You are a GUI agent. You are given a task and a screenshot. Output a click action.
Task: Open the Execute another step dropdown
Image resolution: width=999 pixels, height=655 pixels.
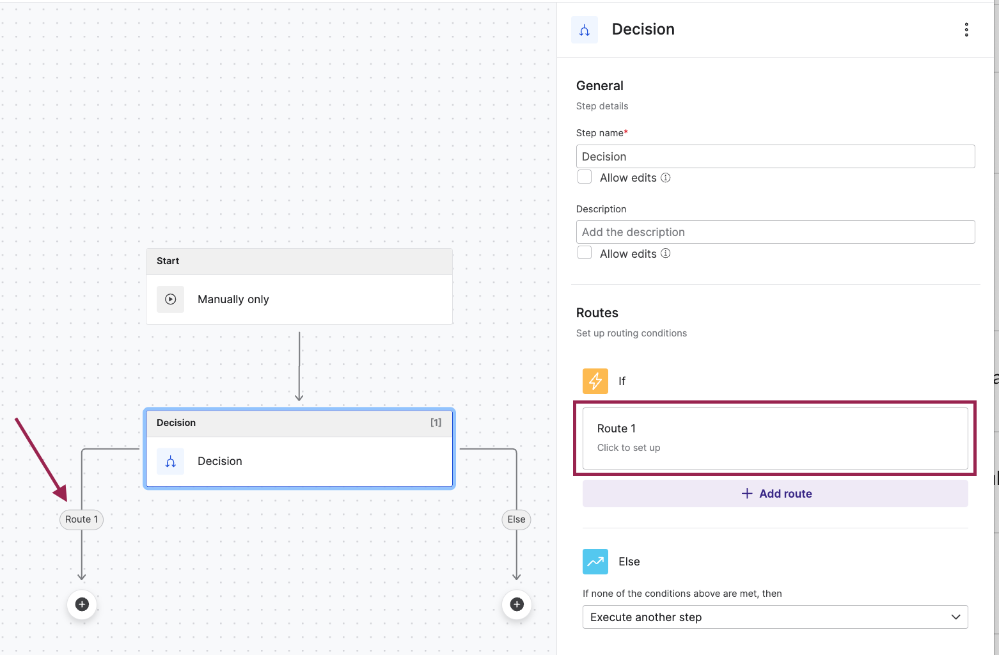tap(775, 617)
